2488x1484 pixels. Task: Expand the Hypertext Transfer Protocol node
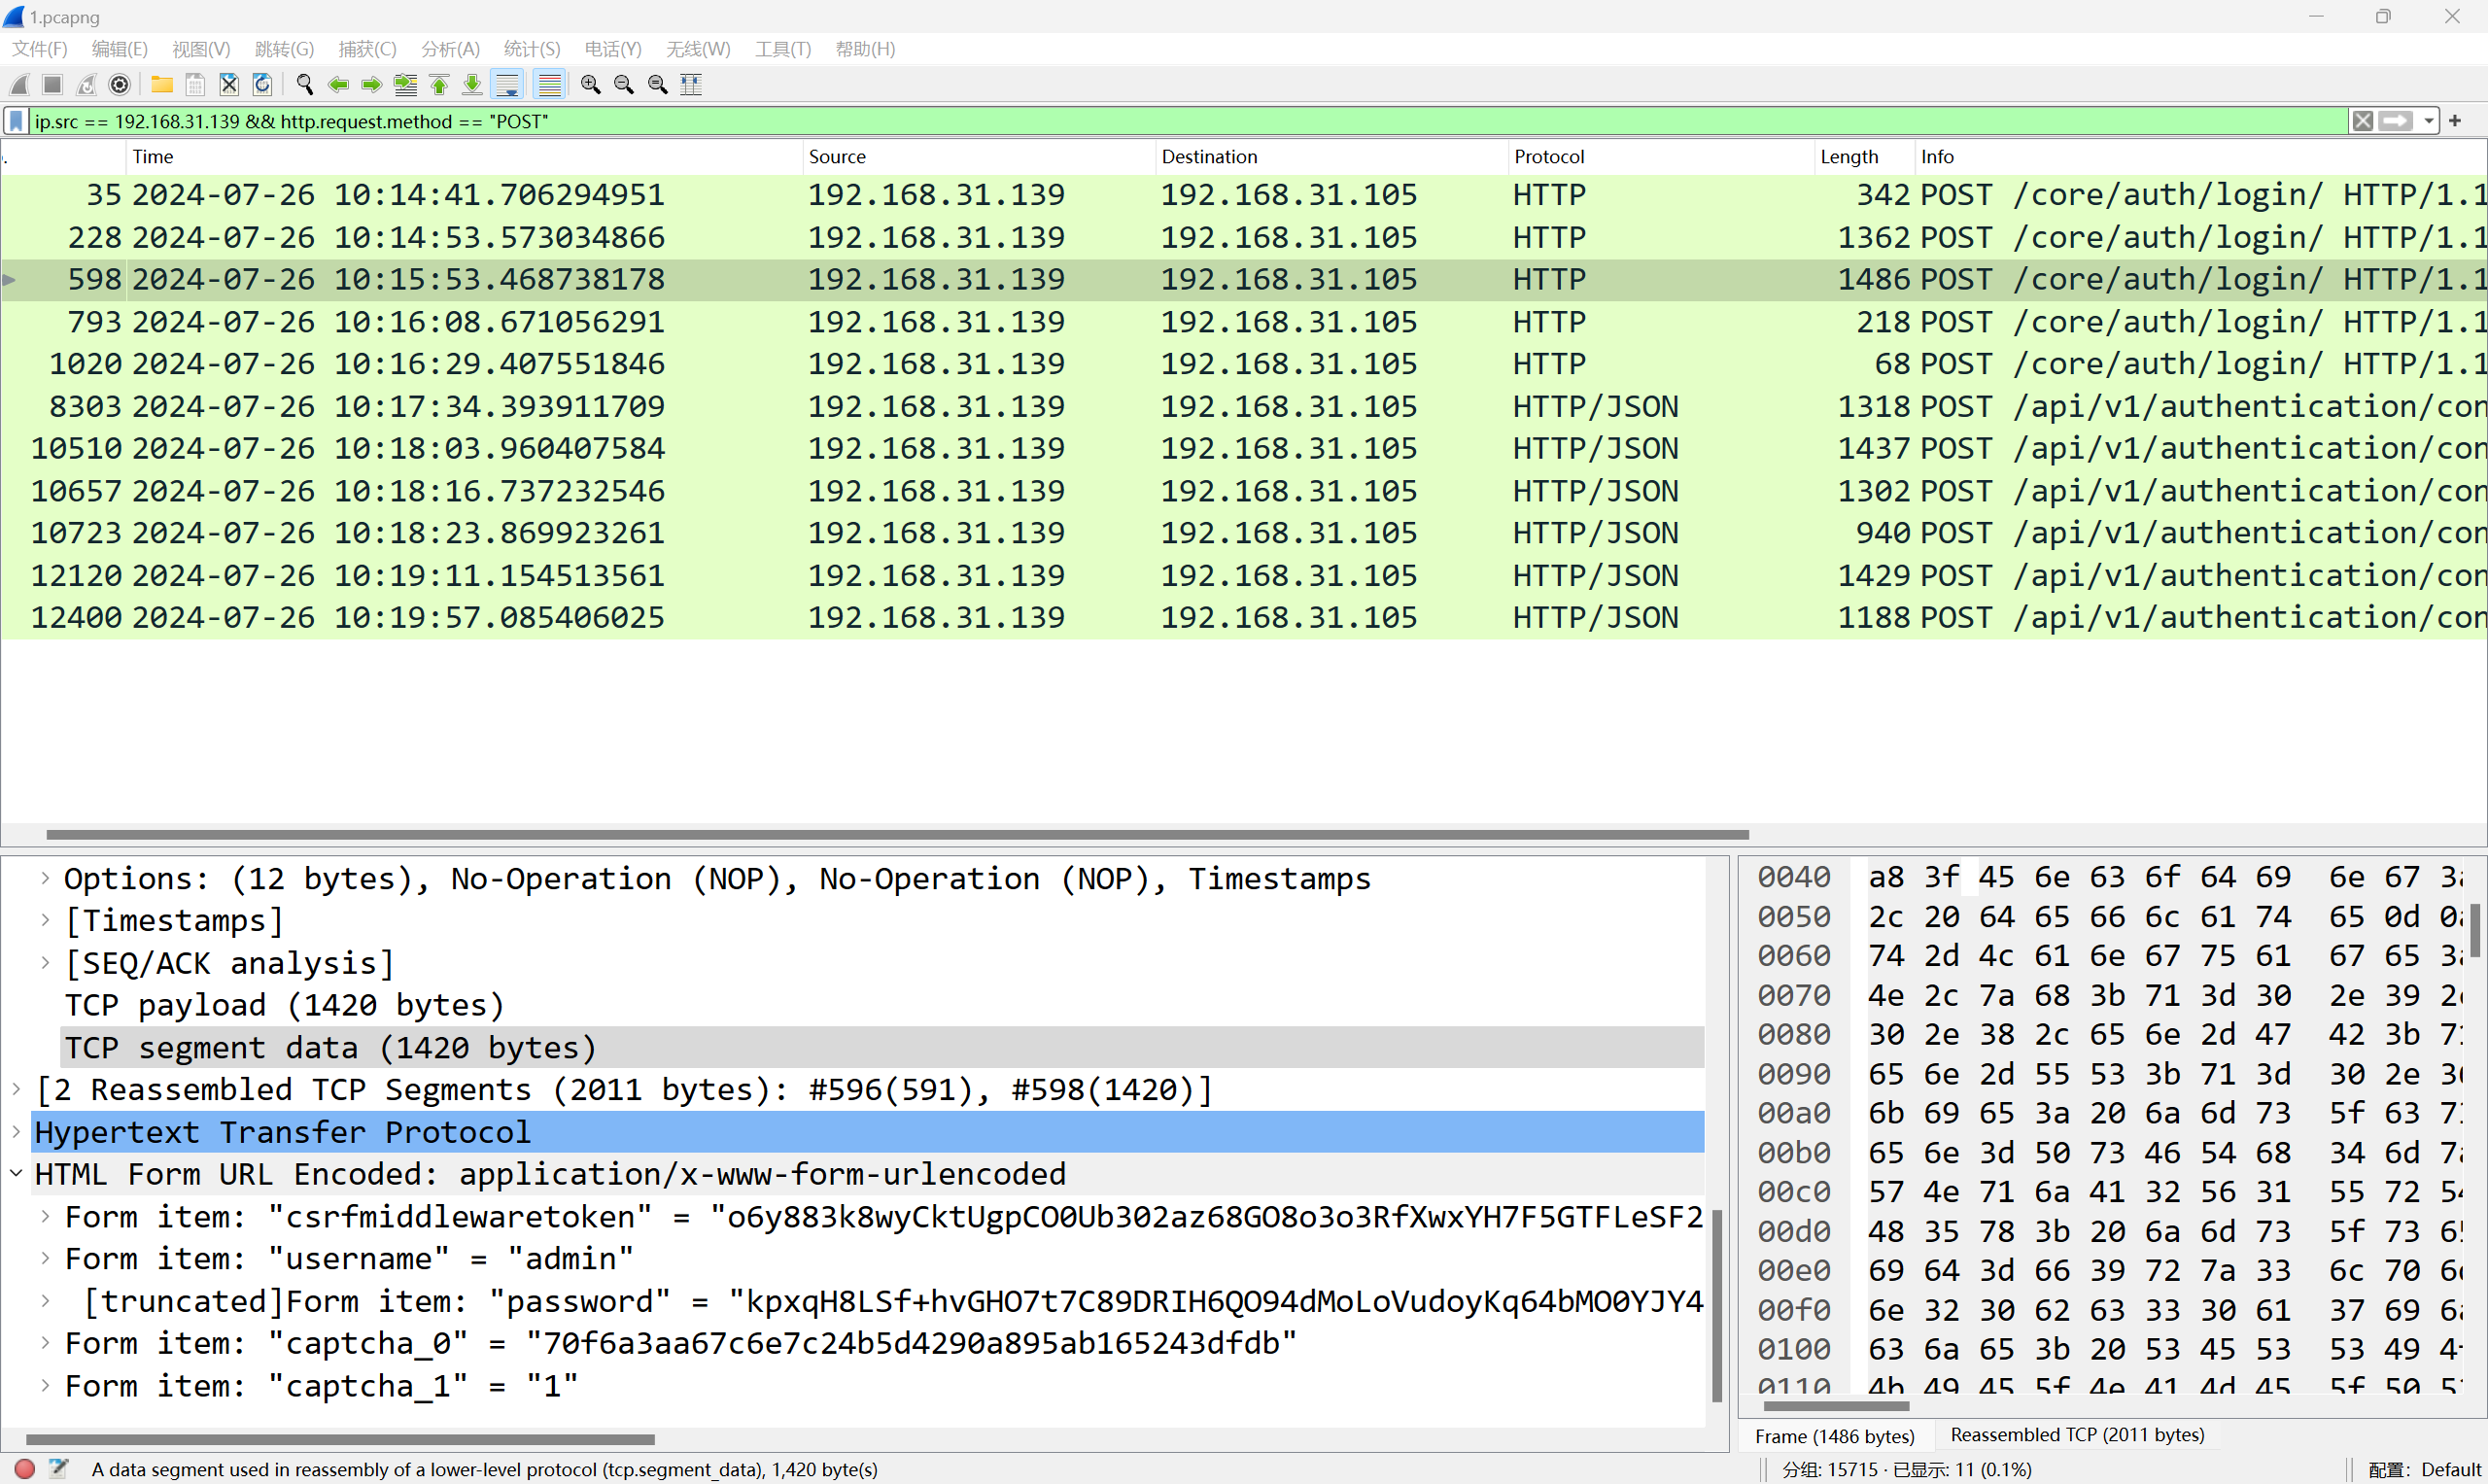coord(17,1132)
